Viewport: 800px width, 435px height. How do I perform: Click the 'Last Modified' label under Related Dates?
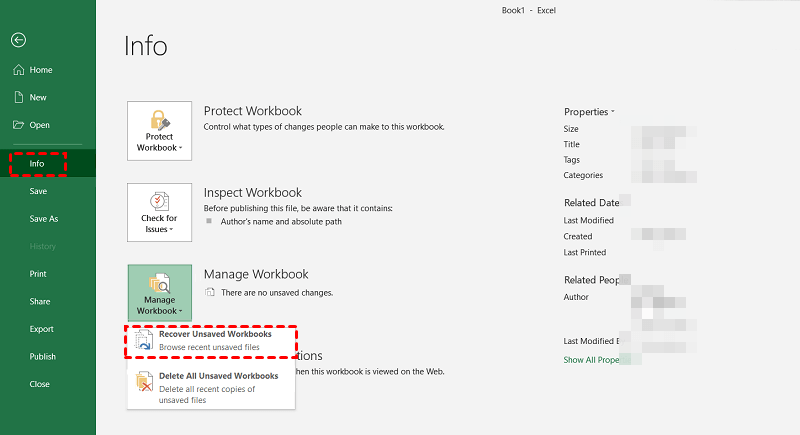click(588, 220)
